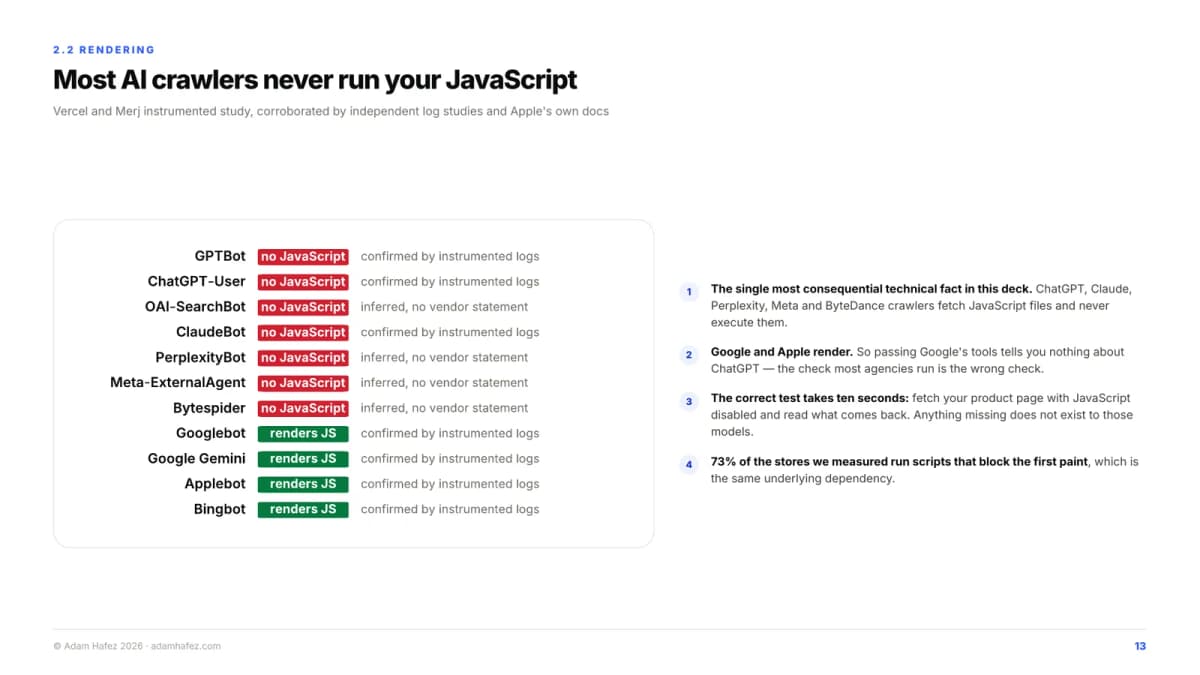This screenshot has height=675, width=1200.
Task: Select the subtitle beginning 'Vercel and Merj instrumented study'
Action: pyautogui.click(x=331, y=111)
